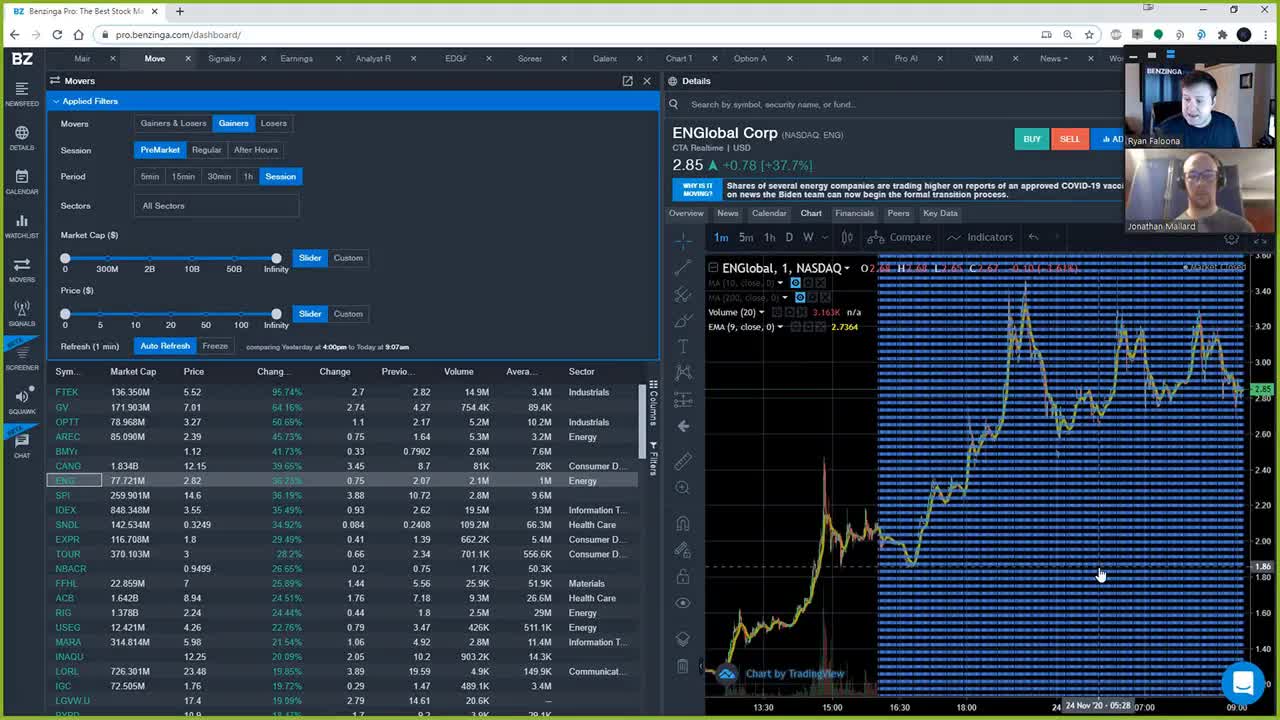1280x720 pixels.
Task: Open the Calendar sidebar icon
Action: point(22,181)
